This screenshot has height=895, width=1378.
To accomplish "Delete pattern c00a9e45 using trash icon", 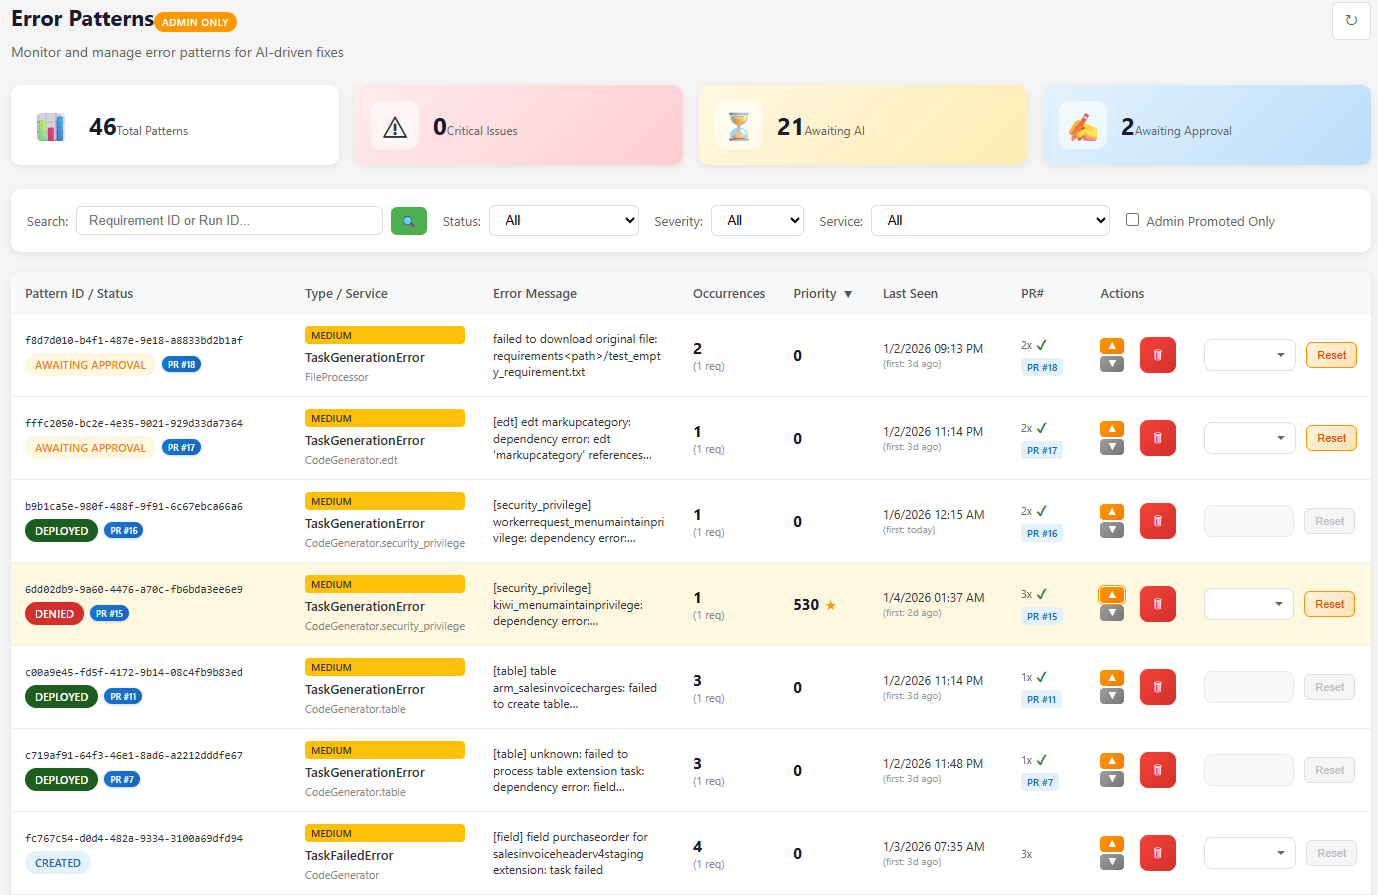I will click(1158, 687).
